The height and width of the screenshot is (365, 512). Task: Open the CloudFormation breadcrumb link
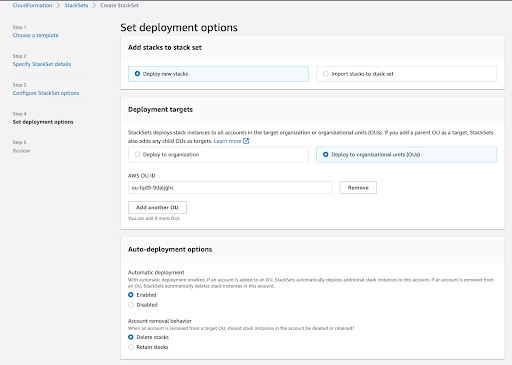(32, 5)
